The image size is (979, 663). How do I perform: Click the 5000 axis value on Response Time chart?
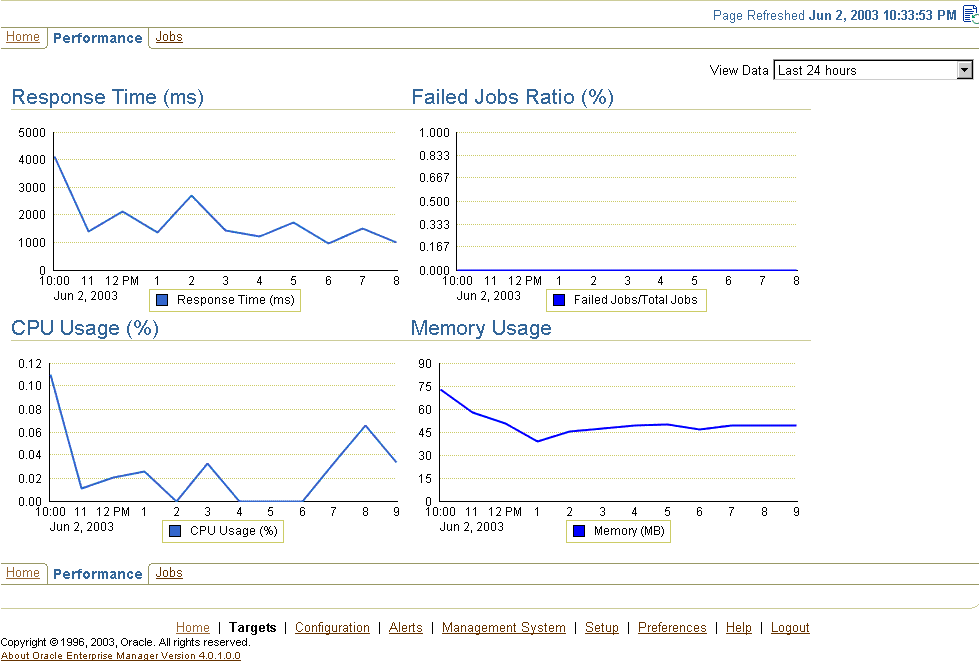(32, 132)
